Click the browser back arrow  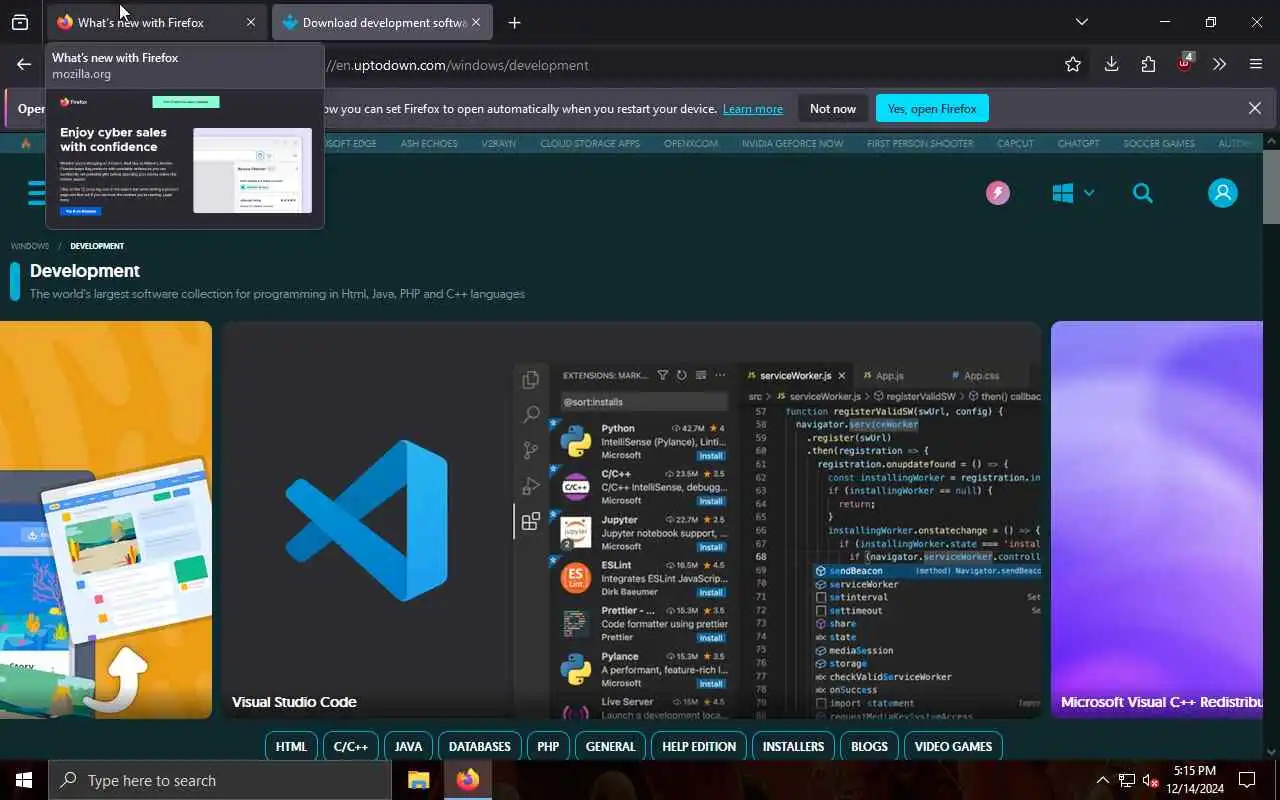coord(24,65)
